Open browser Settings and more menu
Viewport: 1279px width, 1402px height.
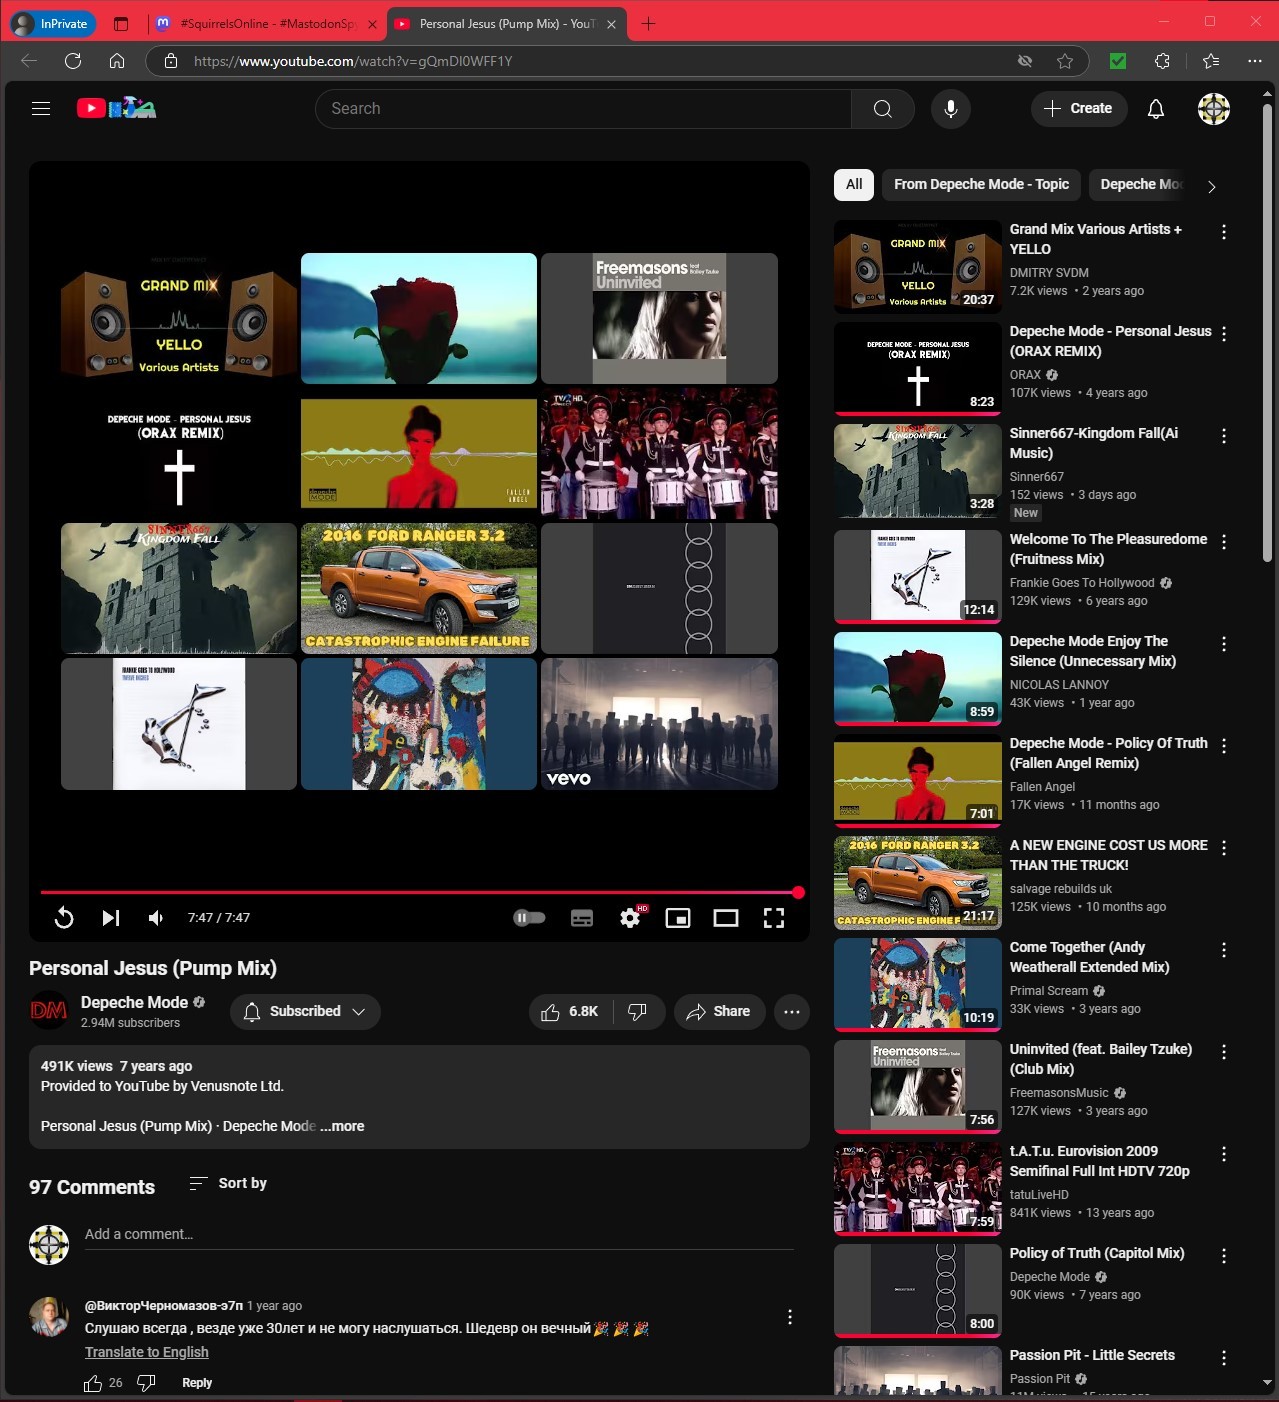coord(1255,61)
